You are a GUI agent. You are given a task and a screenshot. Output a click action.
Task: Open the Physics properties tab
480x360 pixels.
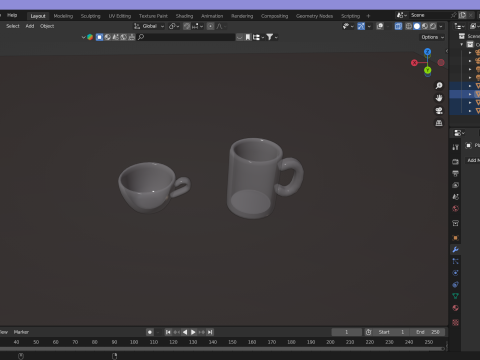coord(455,273)
